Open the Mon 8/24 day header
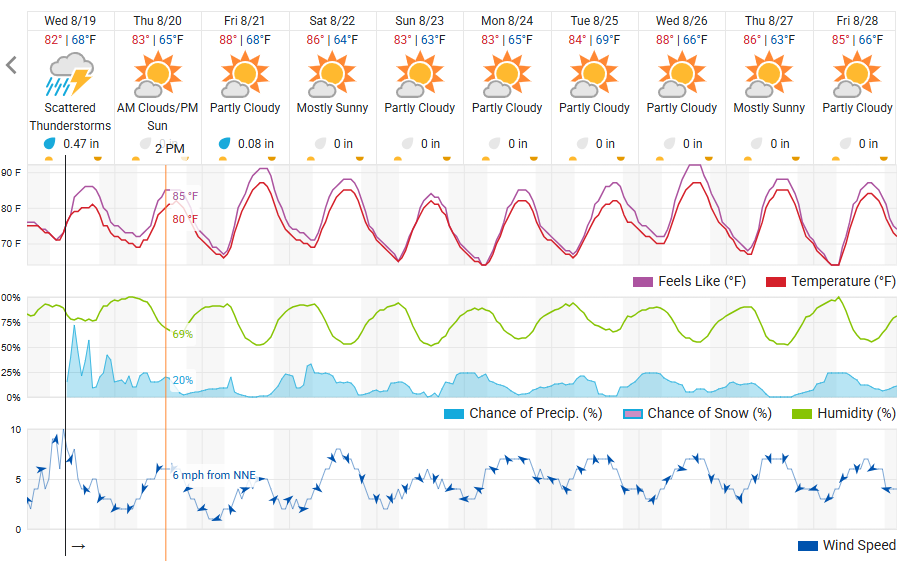906x574 pixels. (x=507, y=21)
